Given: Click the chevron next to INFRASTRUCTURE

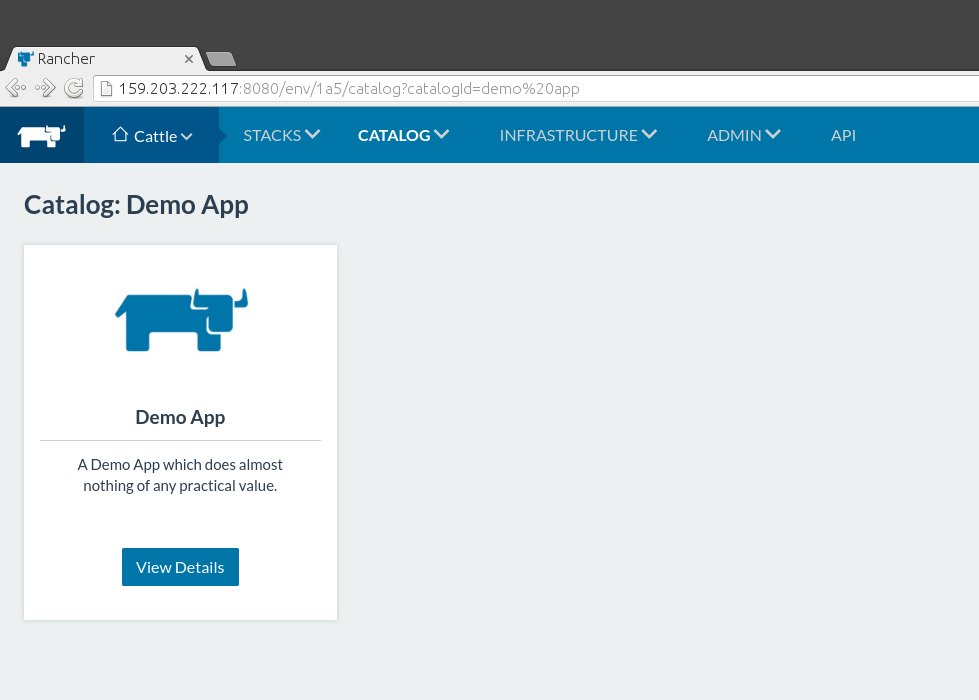Looking at the screenshot, I should 649,134.
